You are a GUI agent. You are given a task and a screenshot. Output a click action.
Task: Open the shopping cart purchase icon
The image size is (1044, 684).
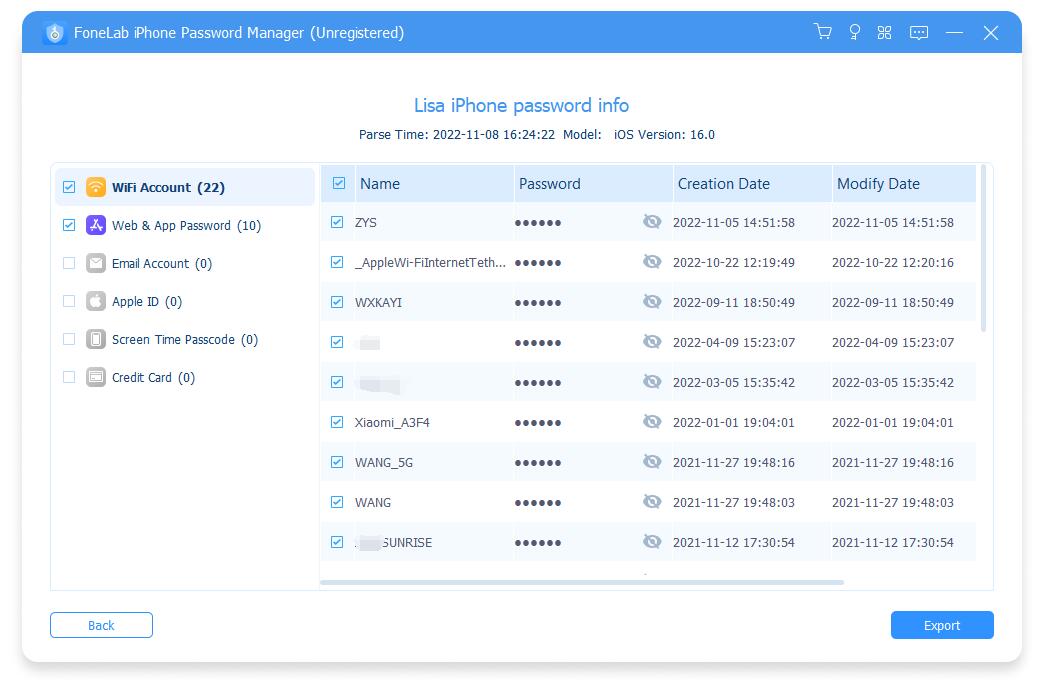tap(823, 32)
